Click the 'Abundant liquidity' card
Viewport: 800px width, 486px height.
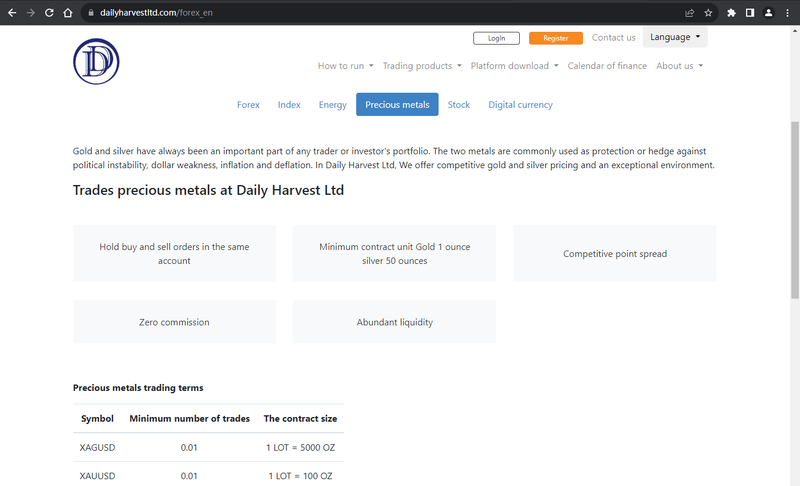point(394,322)
